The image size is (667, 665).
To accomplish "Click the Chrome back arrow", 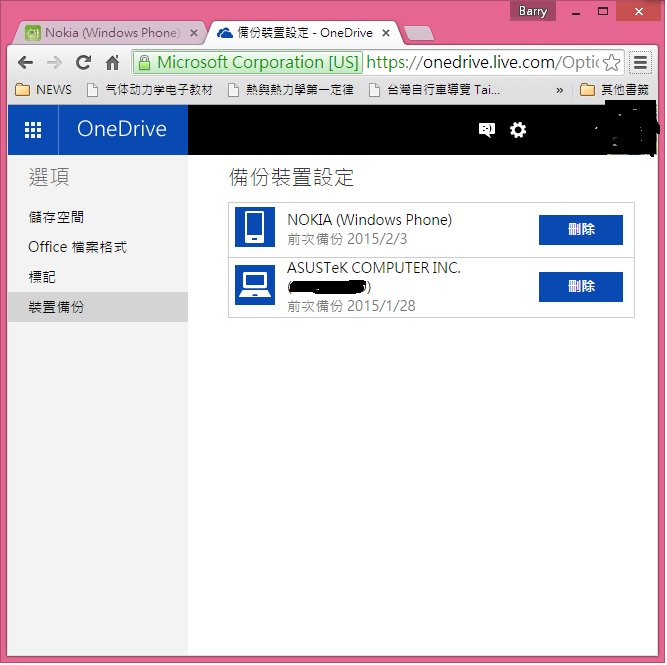I will point(26,63).
